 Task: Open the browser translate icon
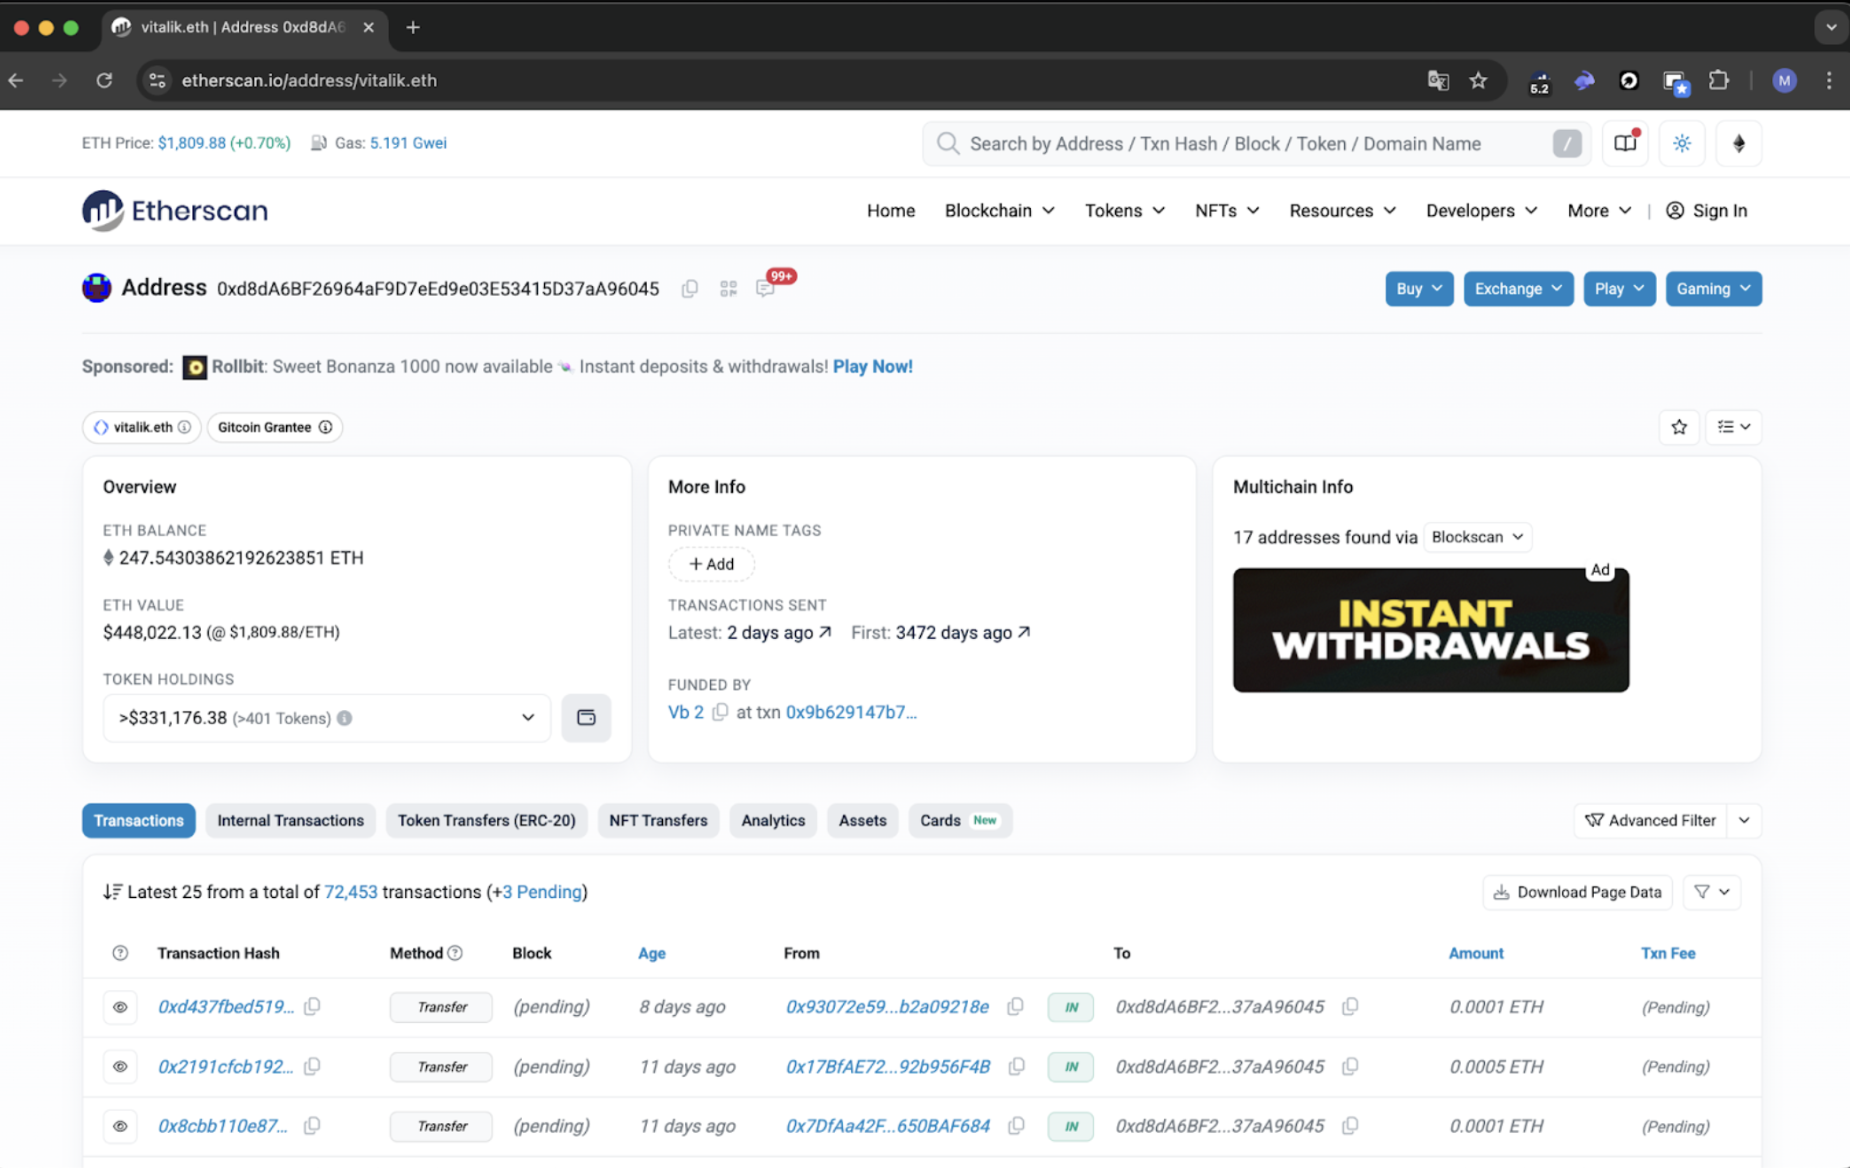click(x=1438, y=81)
